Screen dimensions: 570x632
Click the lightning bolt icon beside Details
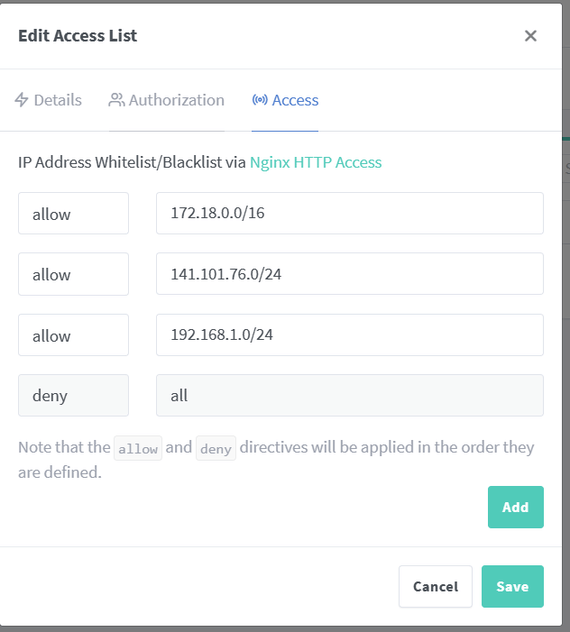(21, 100)
